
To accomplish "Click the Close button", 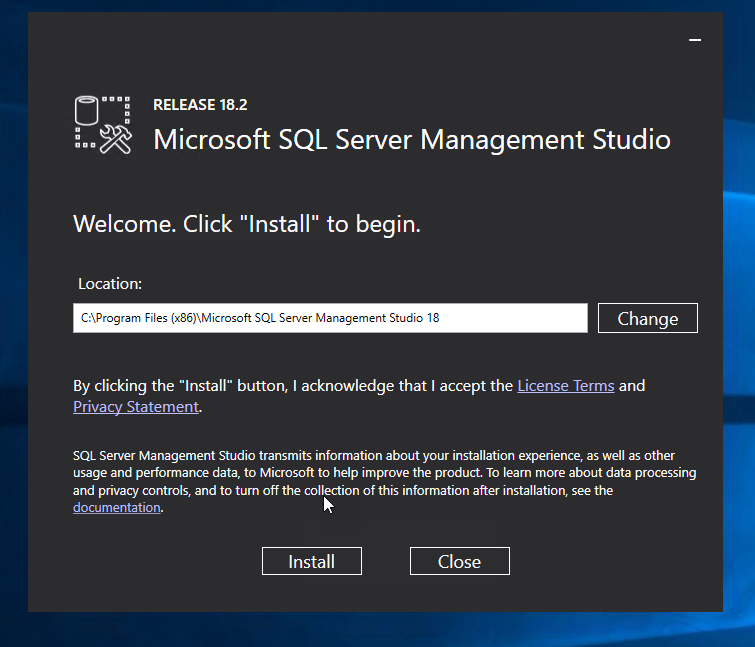I will (459, 561).
